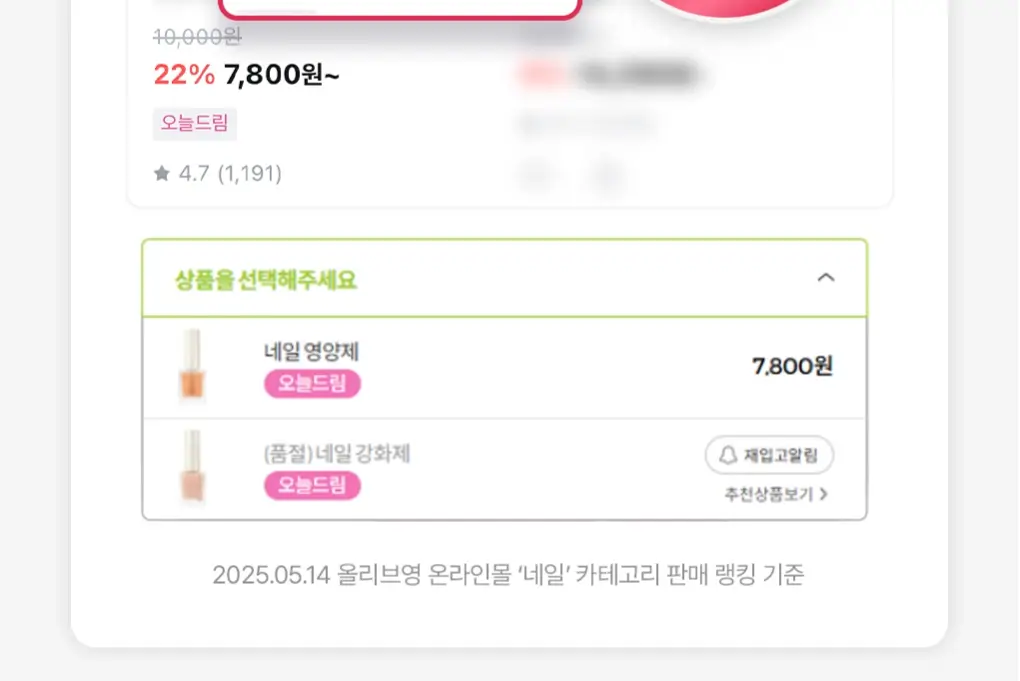This screenshot has height=681, width=1020.
Task: Click the crossed-out 10,000원 original price
Action: click(x=197, y=37)
